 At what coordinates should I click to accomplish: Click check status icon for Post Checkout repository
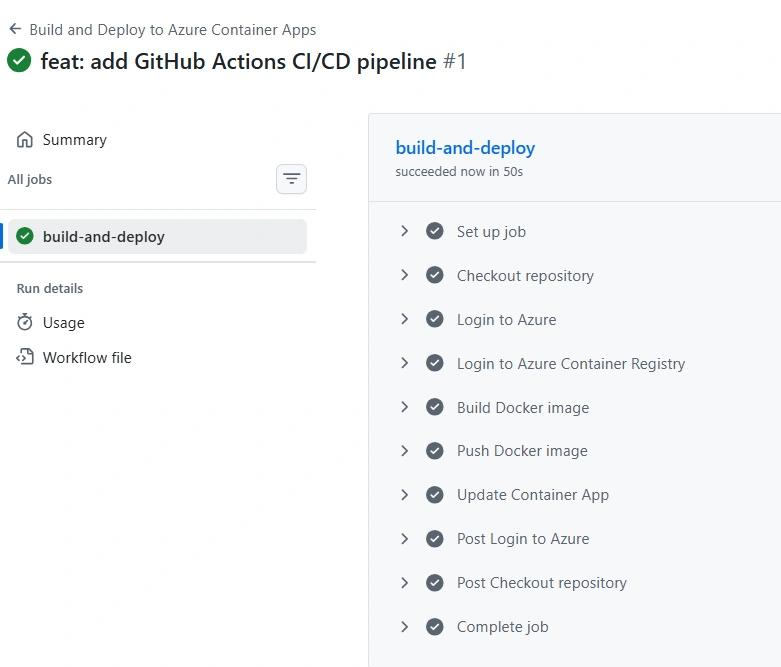[435, 583]
